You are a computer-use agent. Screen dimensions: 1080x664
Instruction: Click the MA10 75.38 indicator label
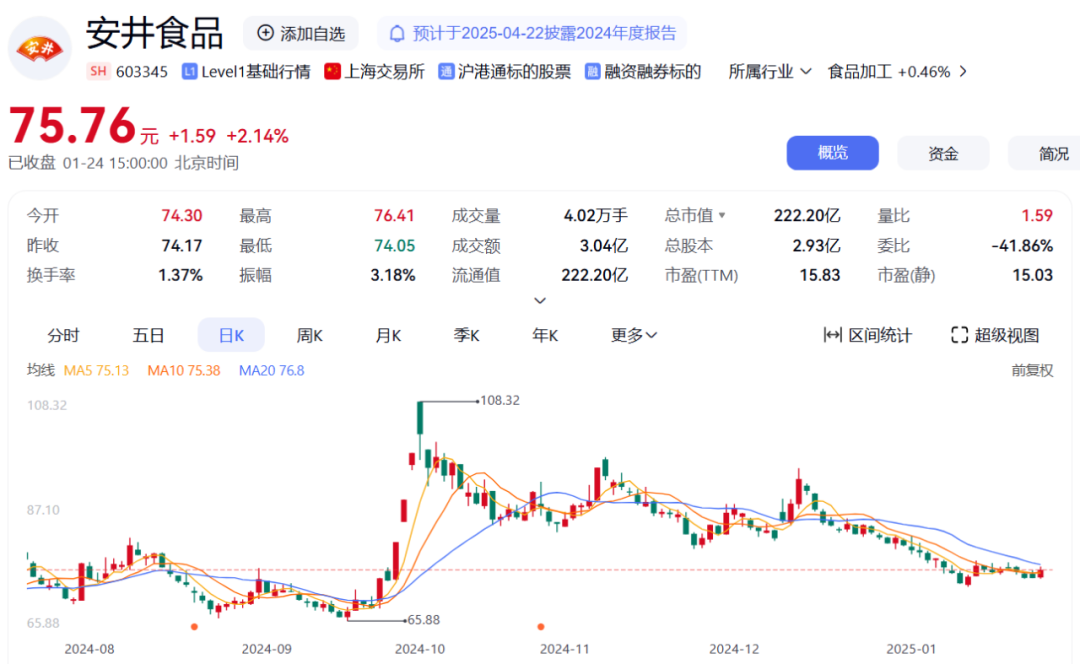click(184, 371)
